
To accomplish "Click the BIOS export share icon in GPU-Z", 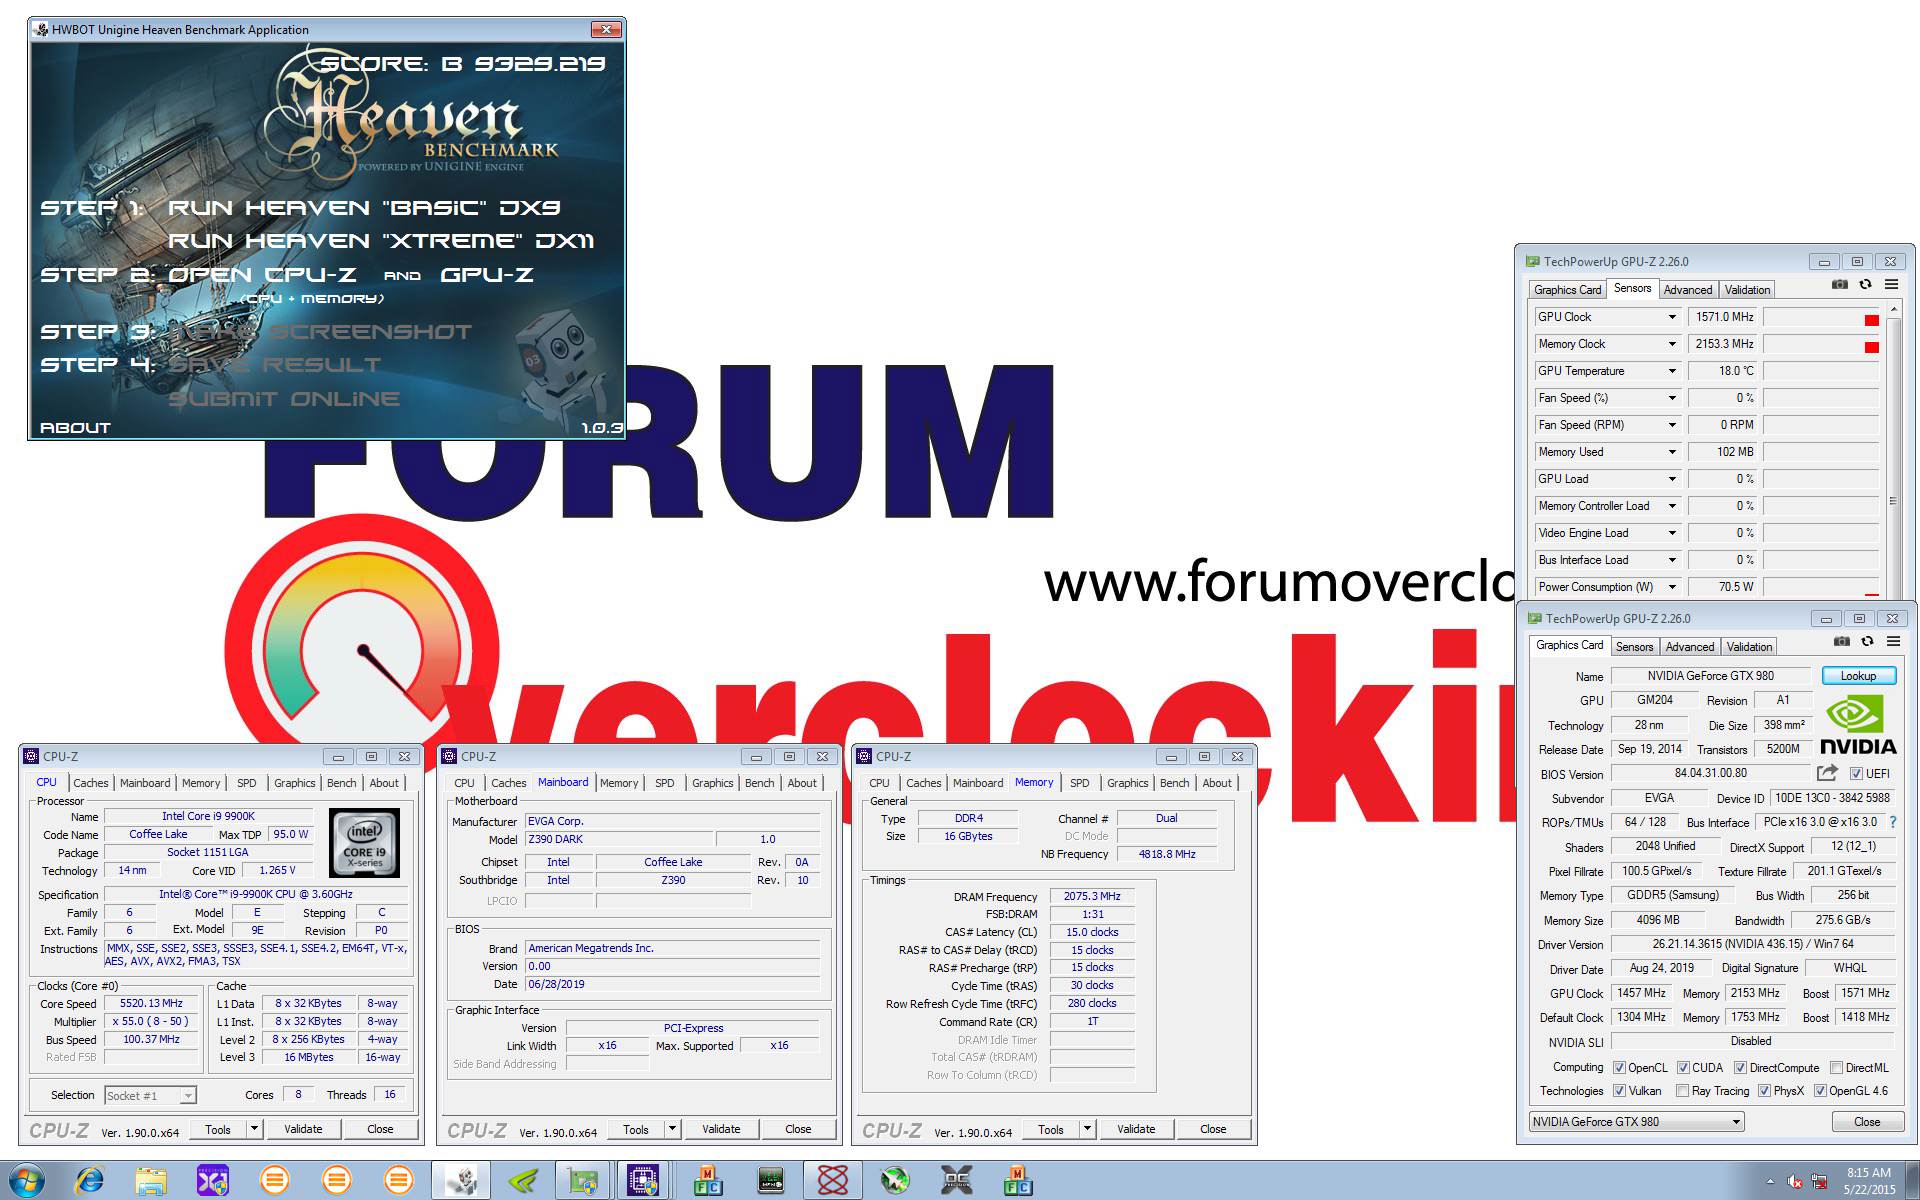I will click(1827, 773).
